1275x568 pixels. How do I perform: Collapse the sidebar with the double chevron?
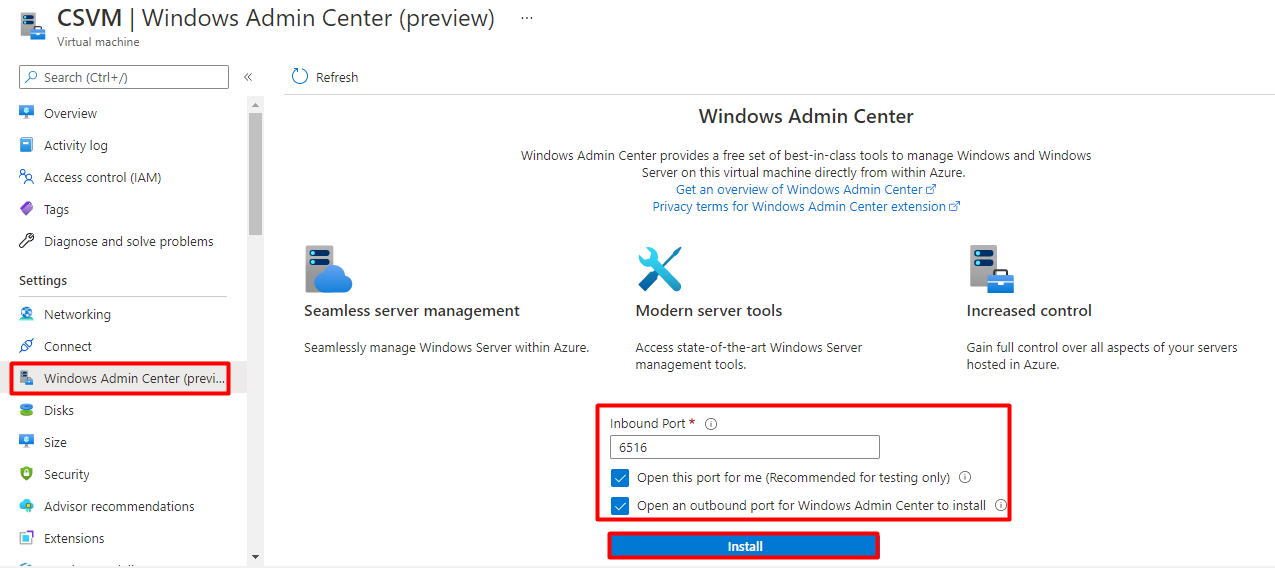(x=248, y=77)
